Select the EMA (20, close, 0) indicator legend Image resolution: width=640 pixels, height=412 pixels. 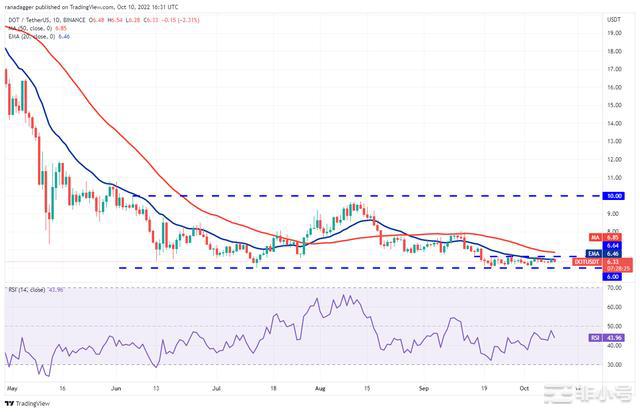[x=32, y=34]
